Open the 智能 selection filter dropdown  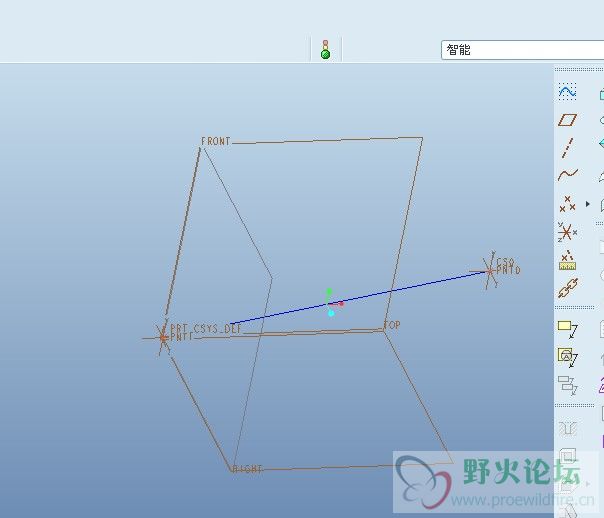tap(522, 50)
